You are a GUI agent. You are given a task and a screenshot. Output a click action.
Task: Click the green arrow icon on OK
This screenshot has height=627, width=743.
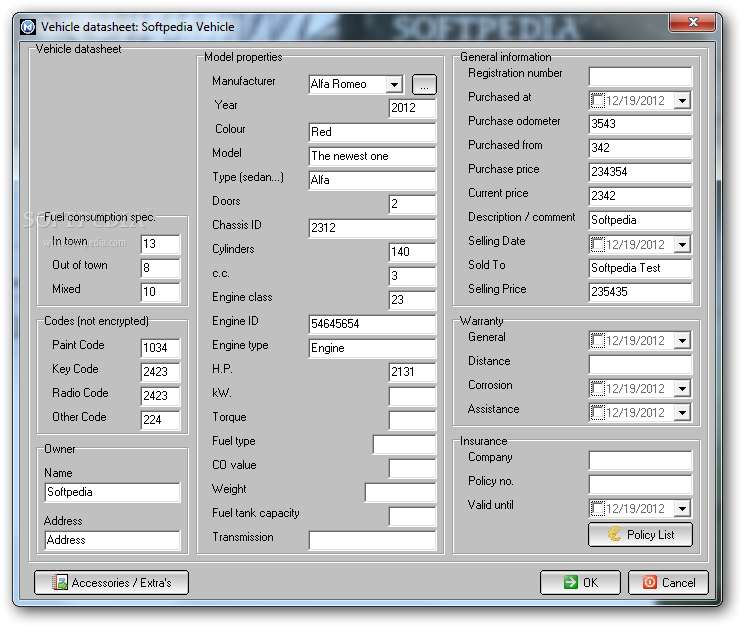pyautogui.click(x=571, y=582)
